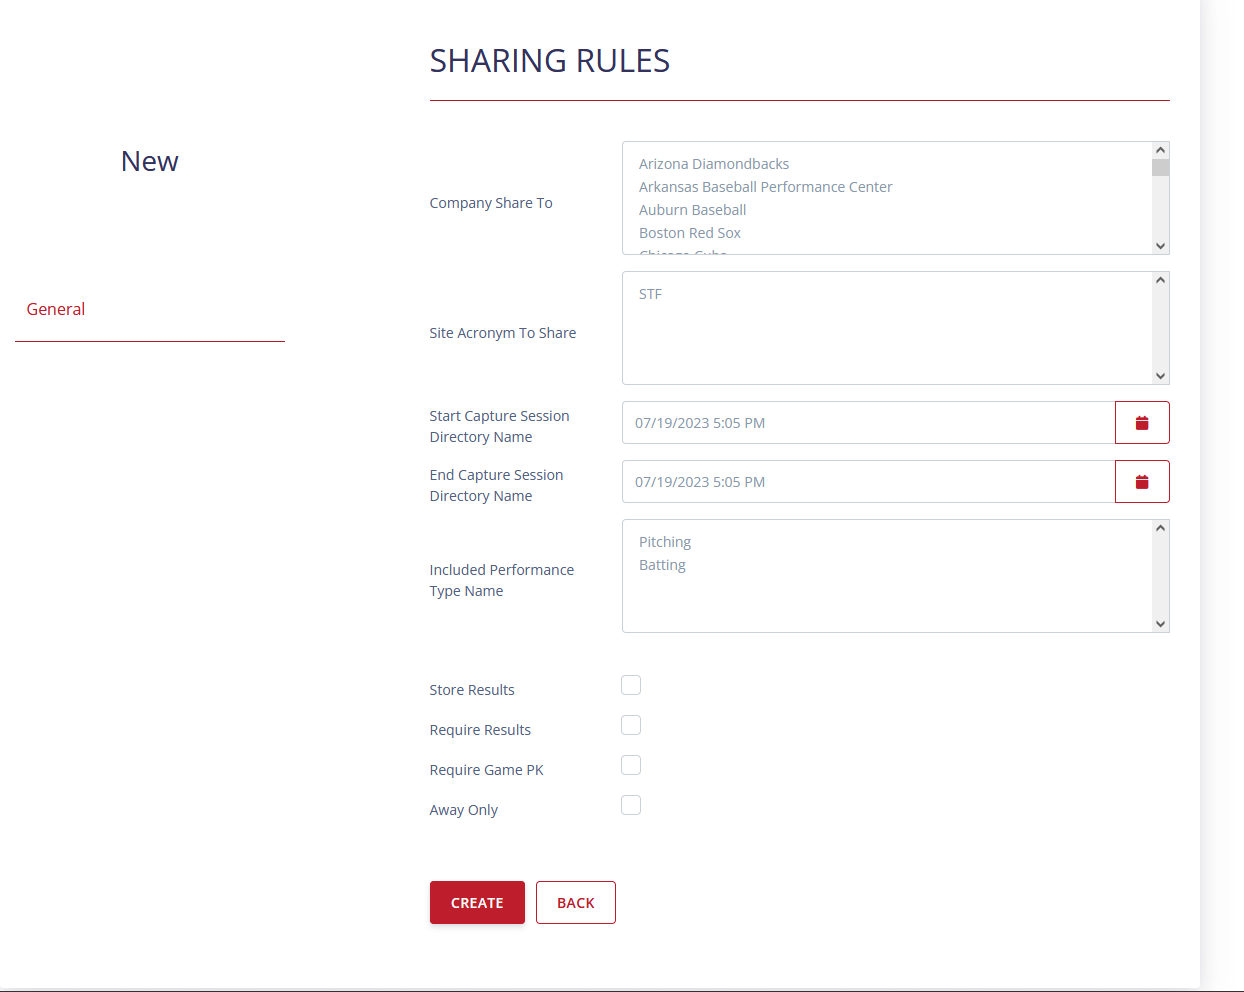Open the General tab

click(x=56, y=310)
